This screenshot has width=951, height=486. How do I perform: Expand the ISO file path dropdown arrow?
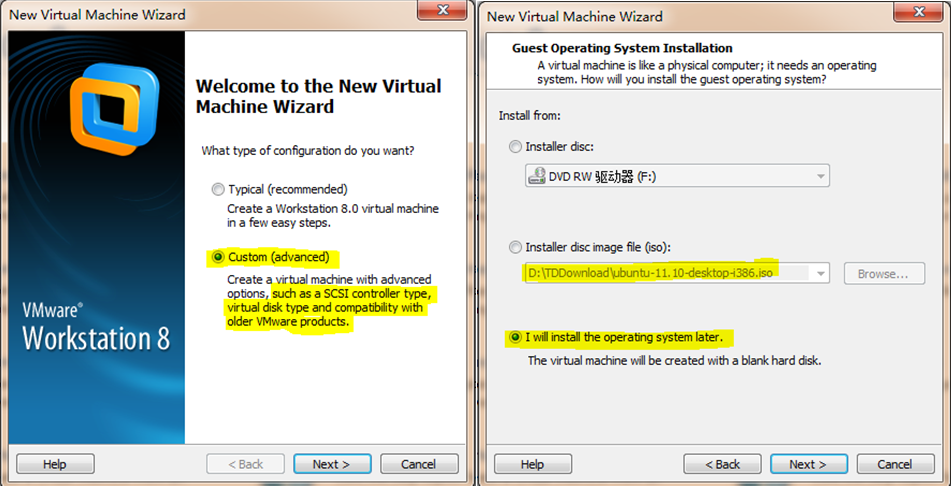821,274
